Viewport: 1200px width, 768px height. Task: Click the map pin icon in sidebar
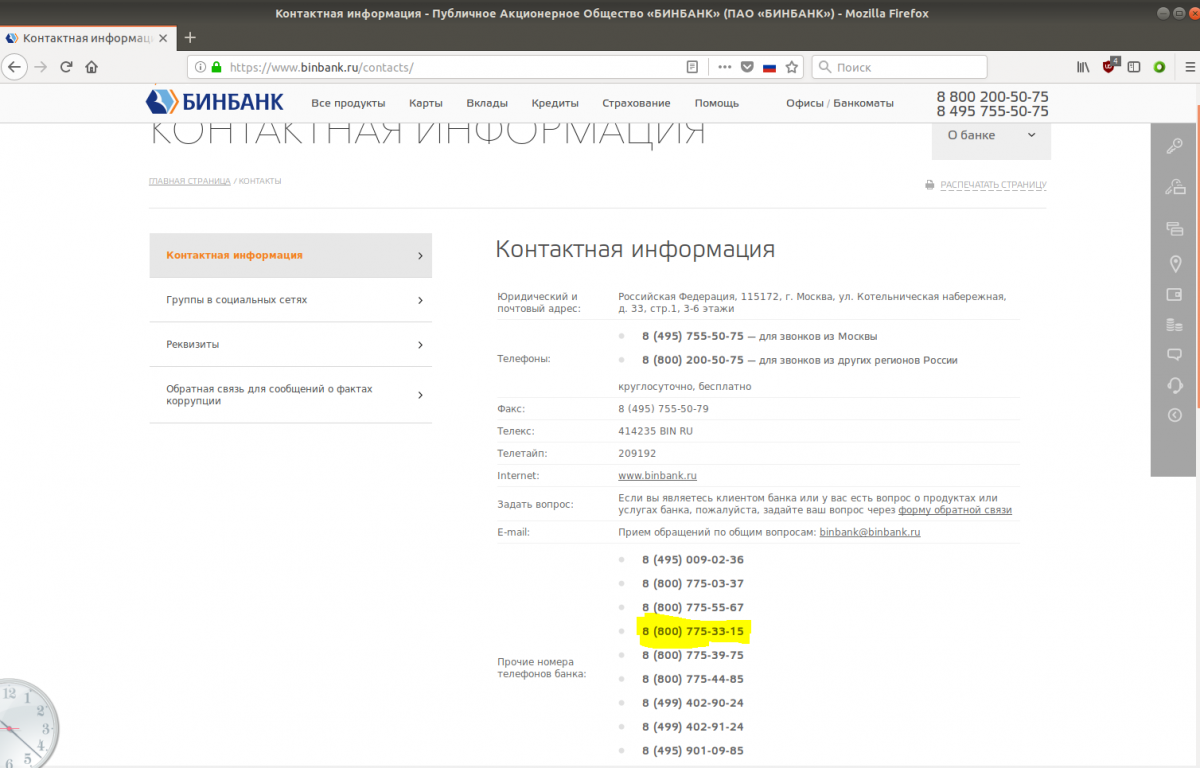pos(1175,264)
